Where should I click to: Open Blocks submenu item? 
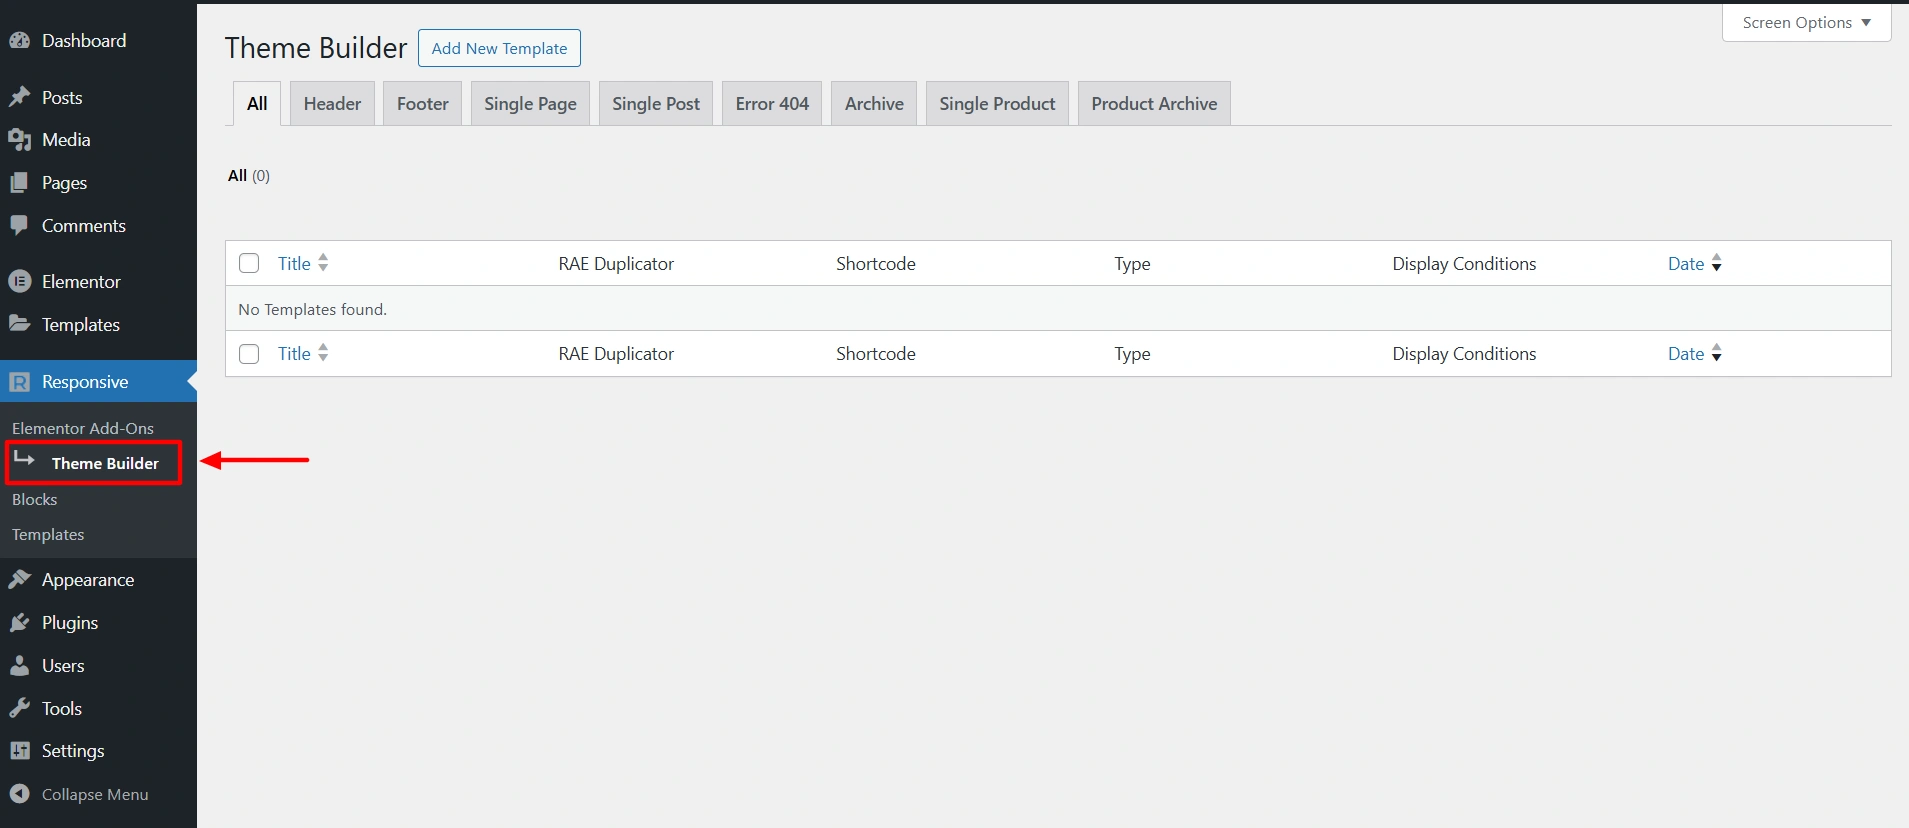click(35, 499)
